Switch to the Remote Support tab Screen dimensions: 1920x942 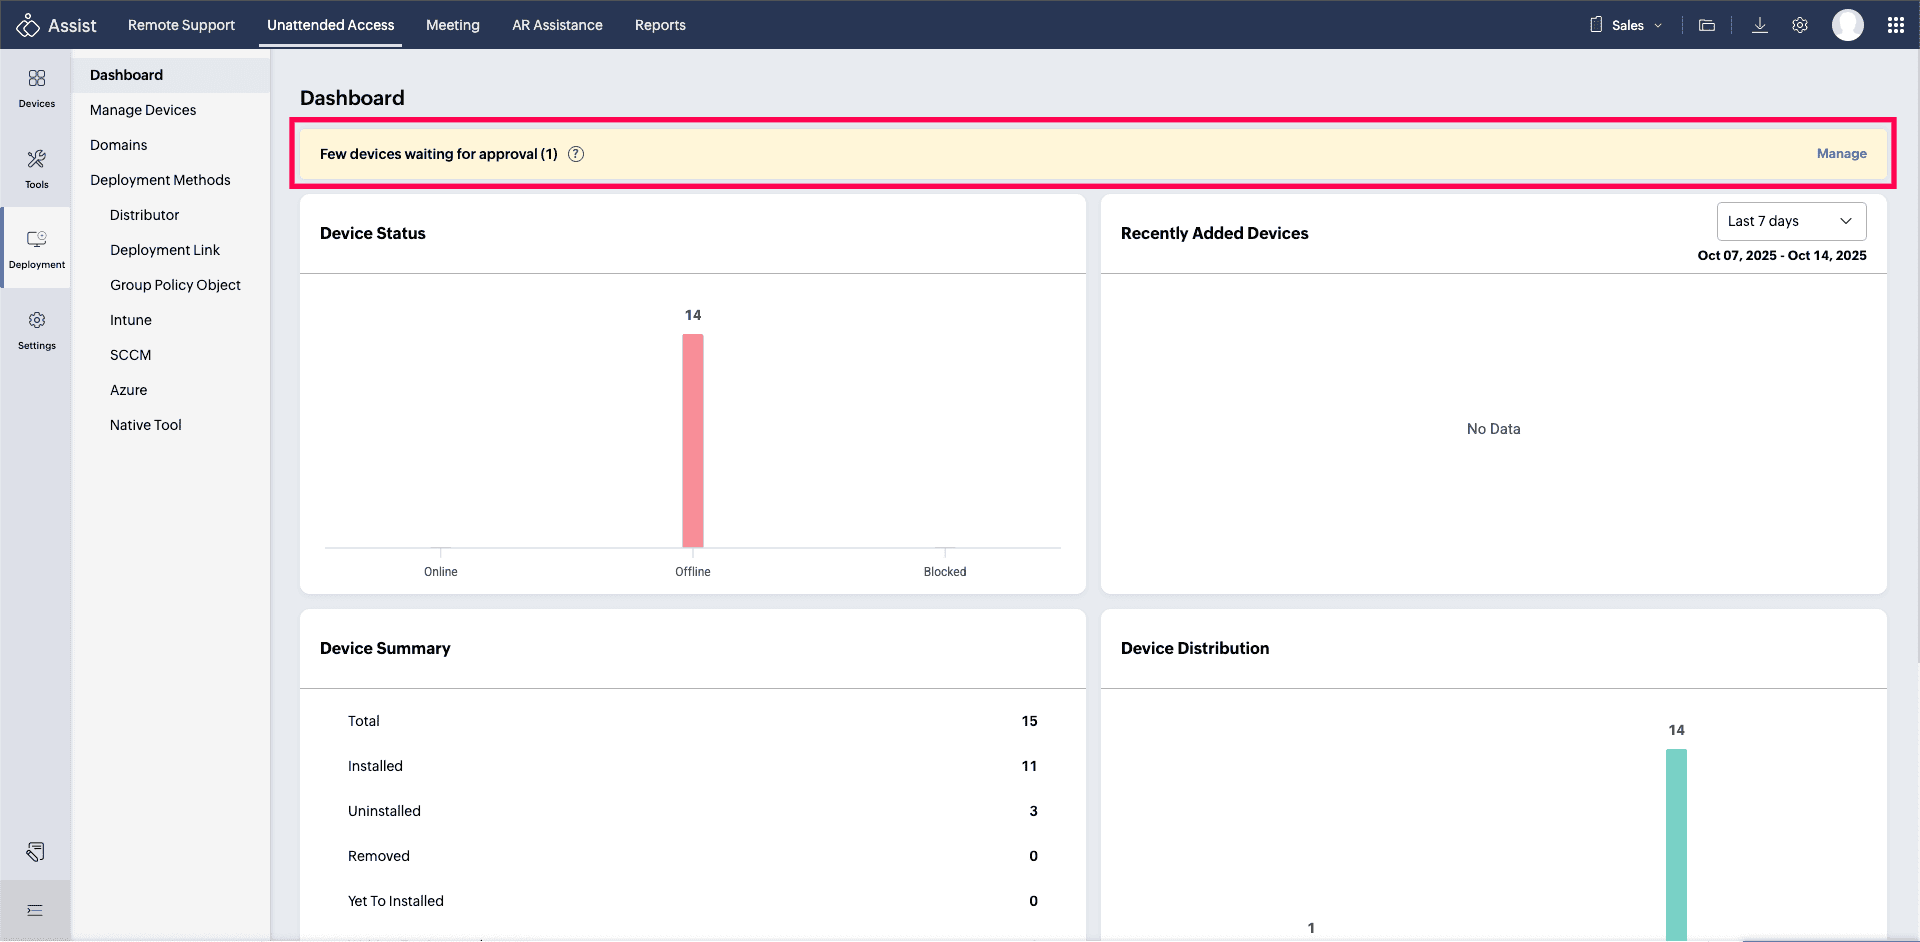(x=181, y=25)
